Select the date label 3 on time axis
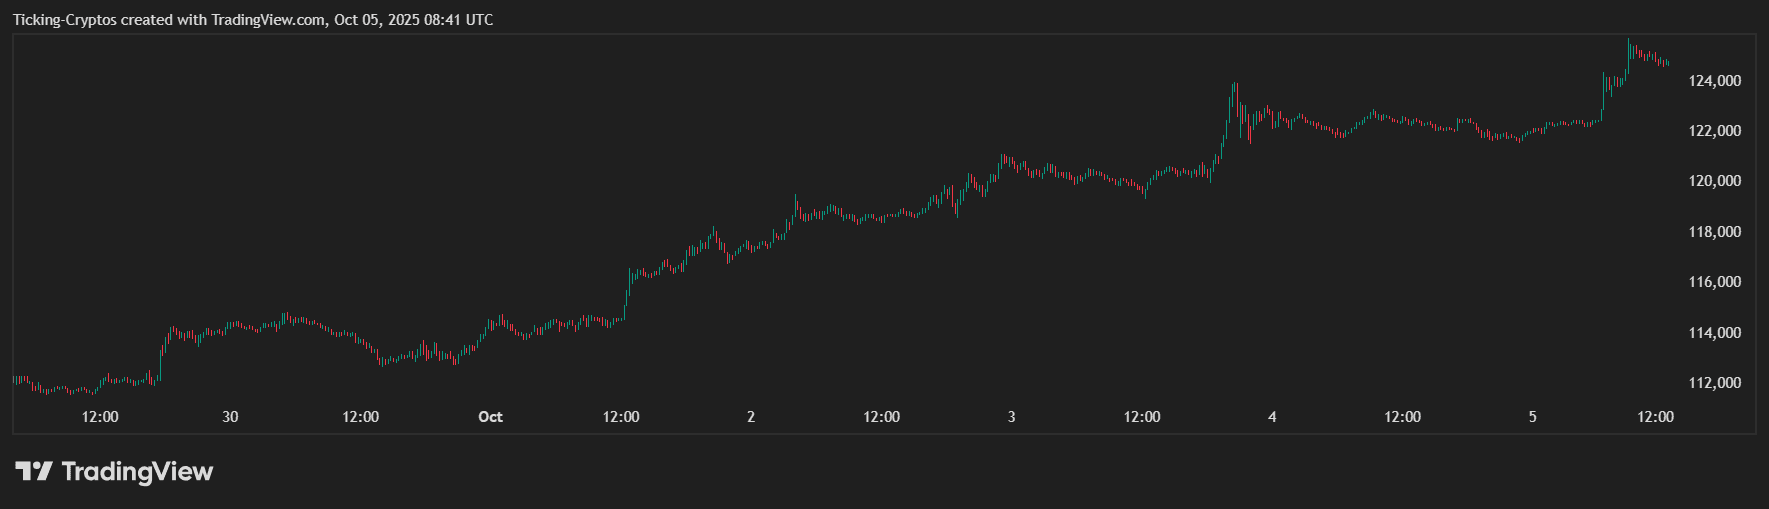The height and width of the screenshot is (509, 1769). (1011, 417)
